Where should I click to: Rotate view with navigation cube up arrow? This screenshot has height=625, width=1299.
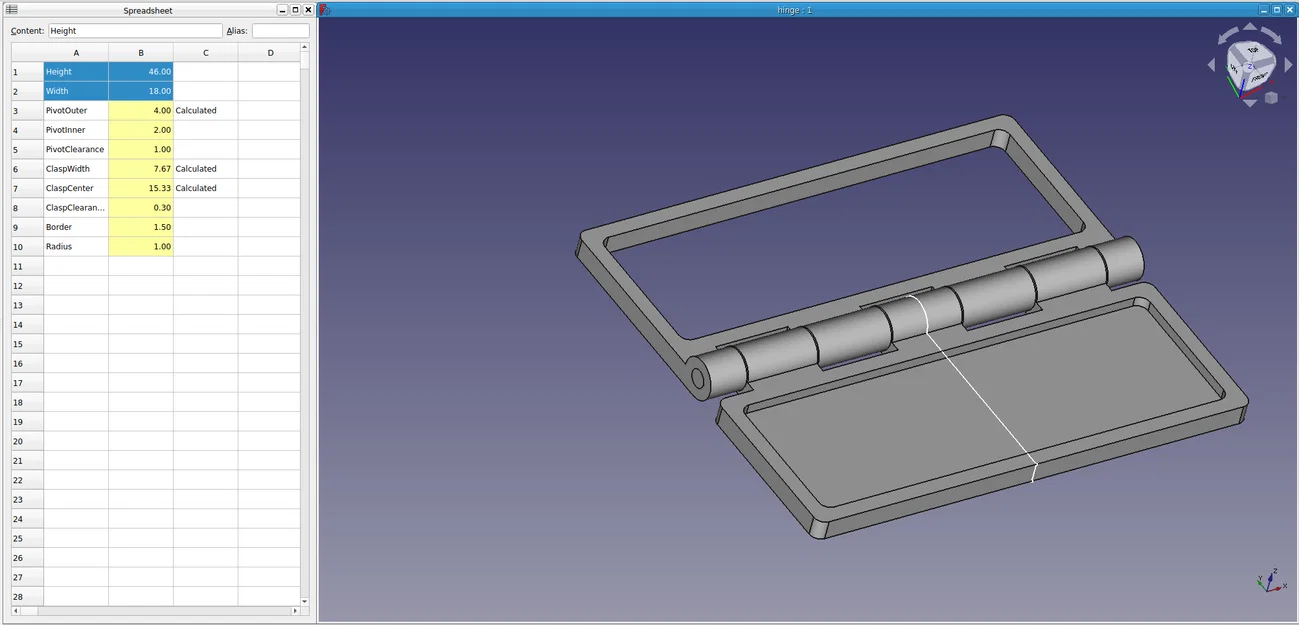tap(1250, 26)
